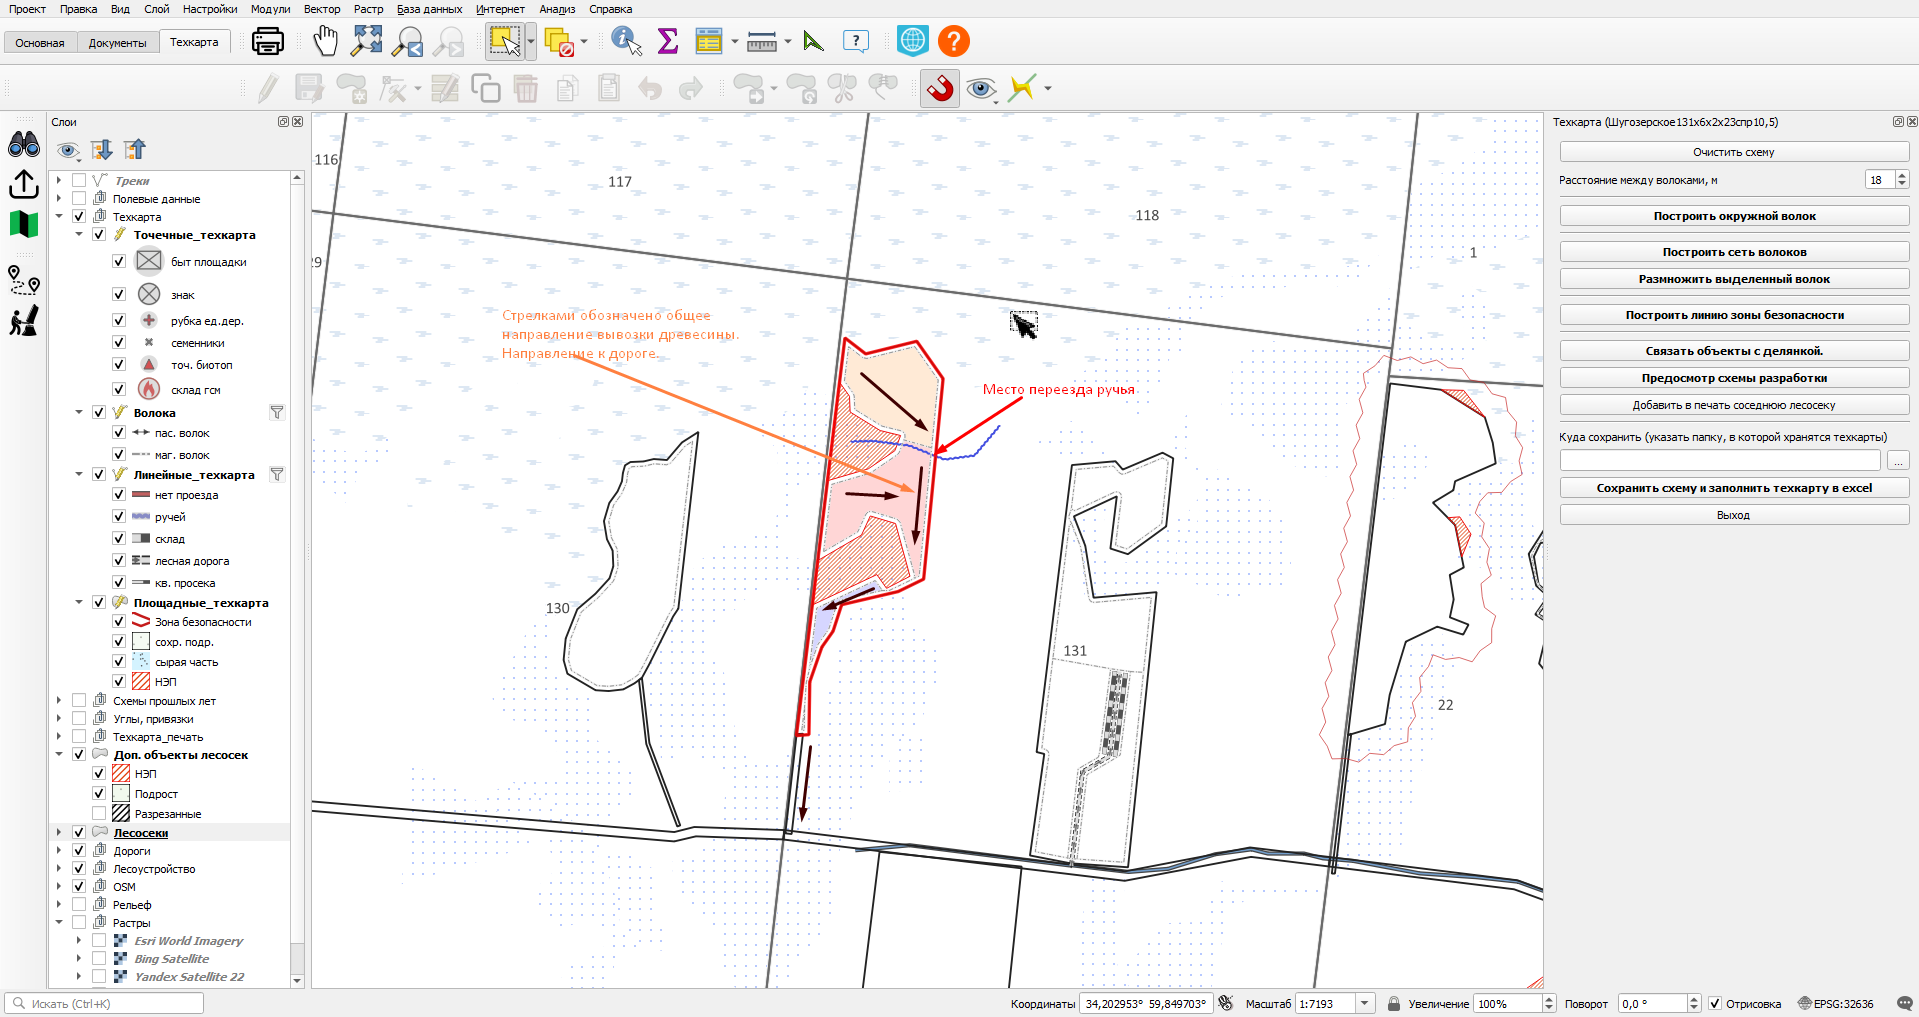1919x1017 pixels.
Task: Open the Identify features info tool
Action: tap(626, 41)
